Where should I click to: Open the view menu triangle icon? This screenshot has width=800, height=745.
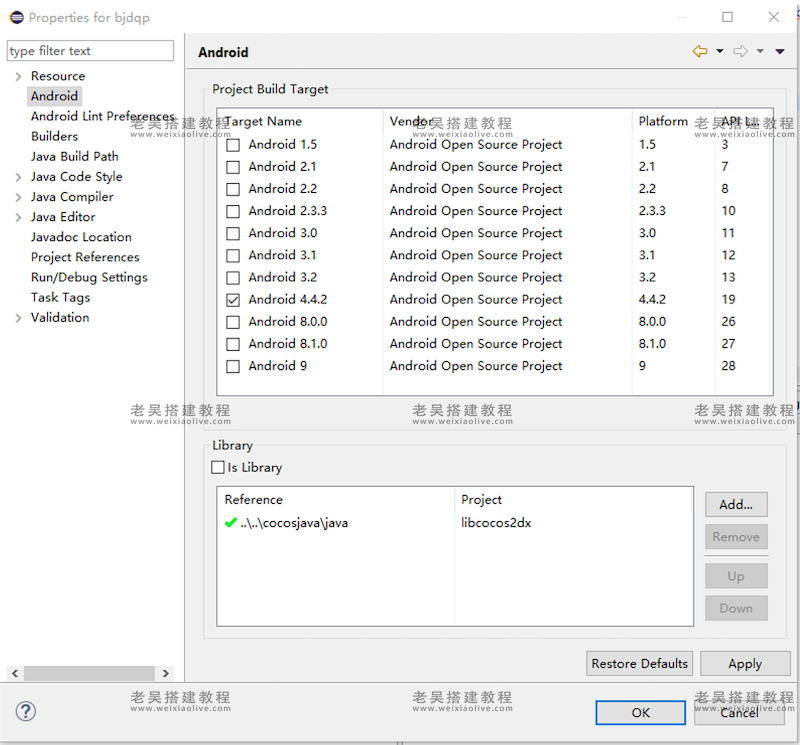(x=780, y=52)
